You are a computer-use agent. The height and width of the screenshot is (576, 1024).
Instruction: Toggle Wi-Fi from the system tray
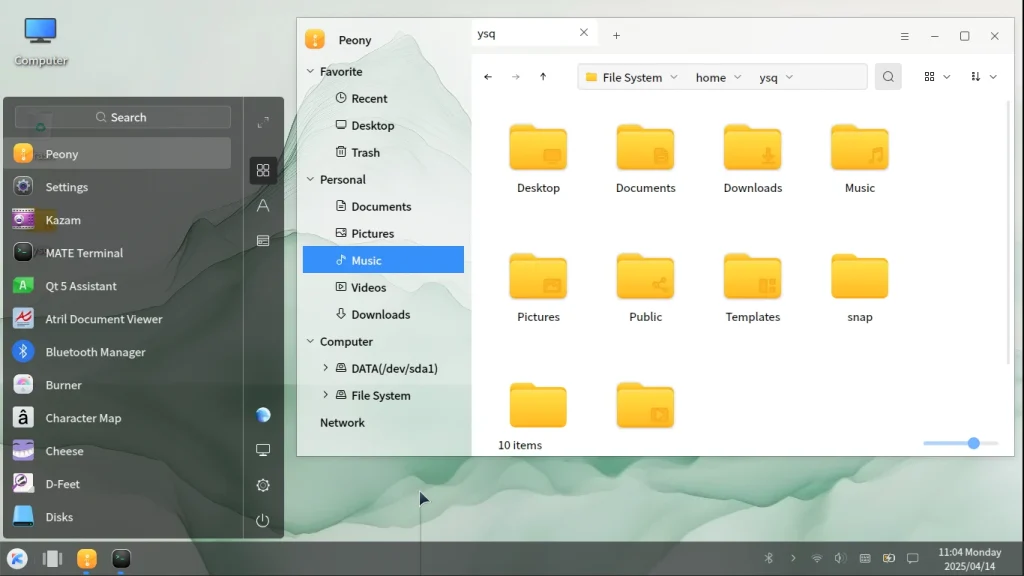click(817, 558)
